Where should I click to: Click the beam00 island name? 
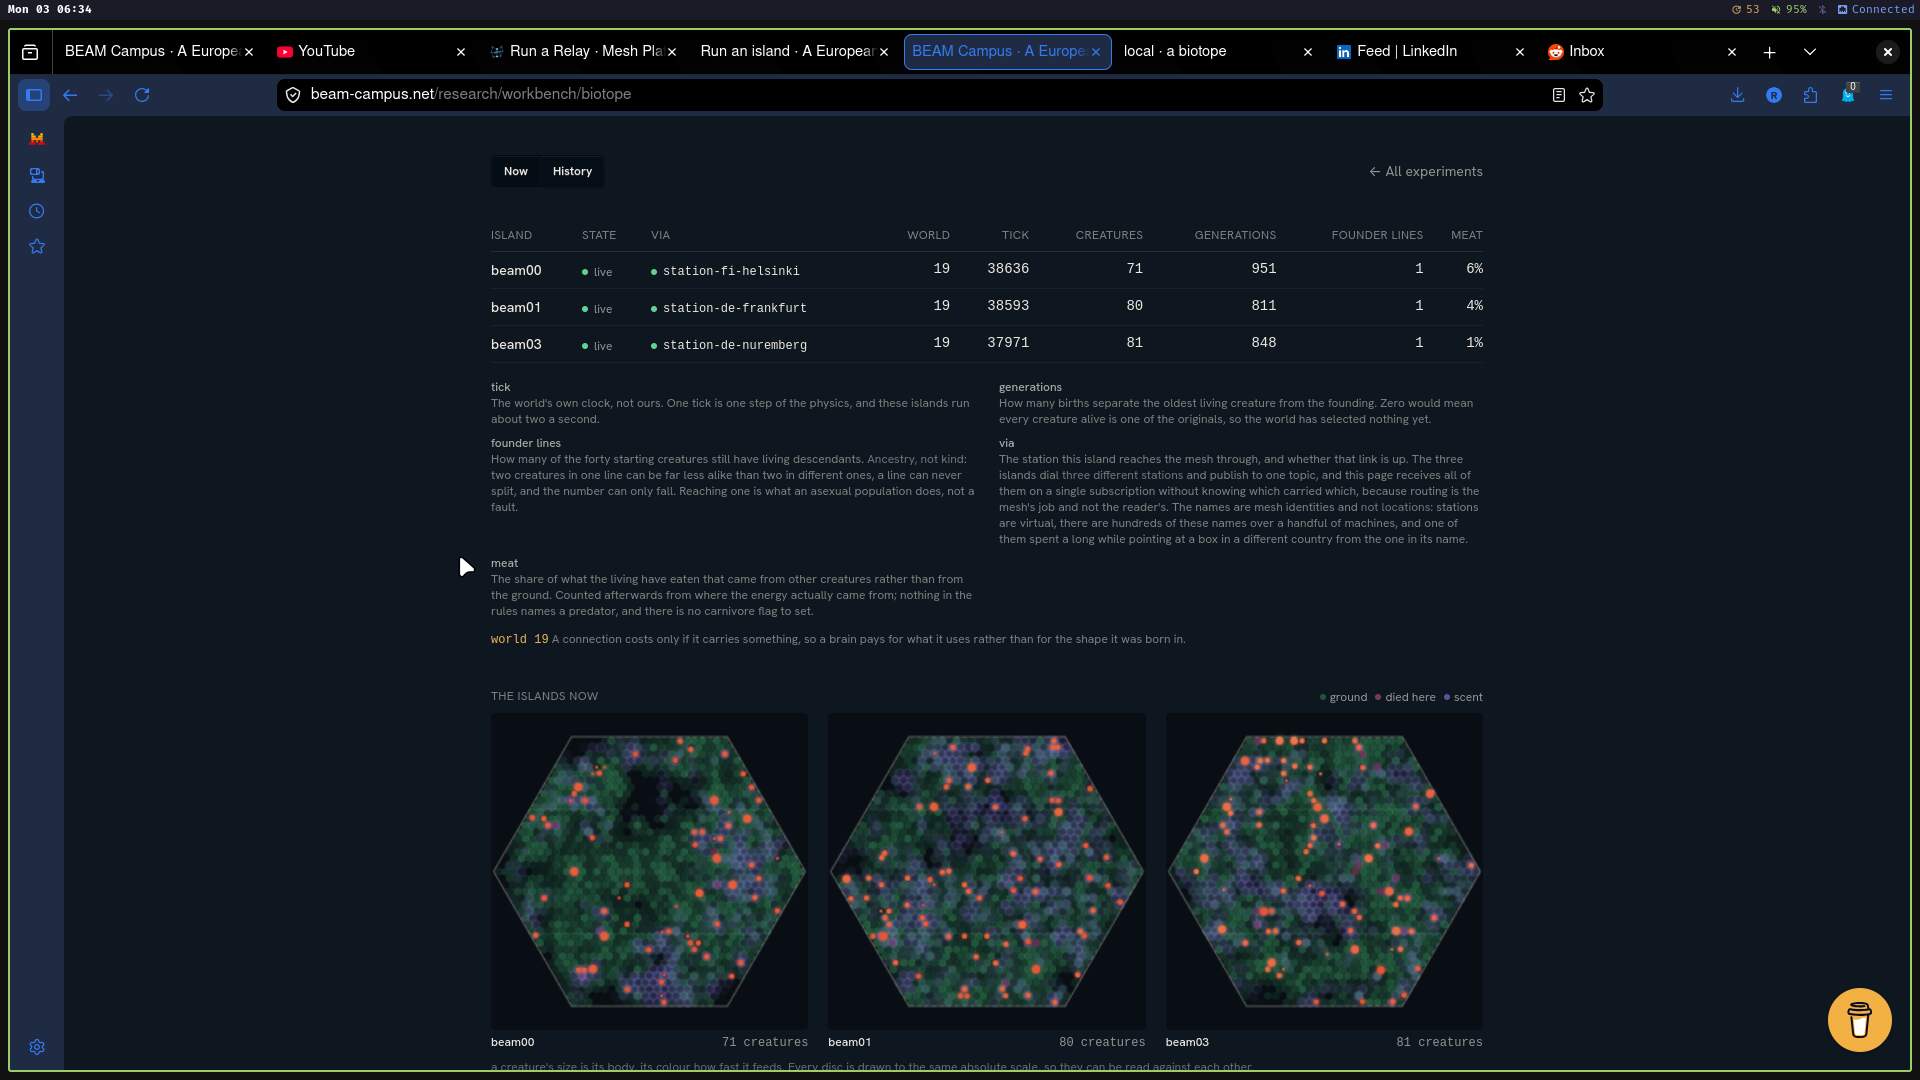[516, 271]
